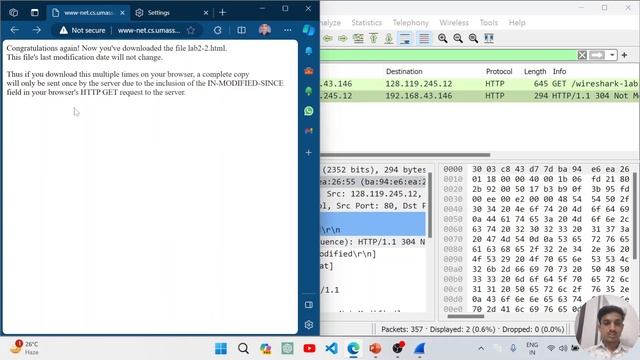Add page to favorites star
The image size is (640, 360).
(x=191, y=30)
